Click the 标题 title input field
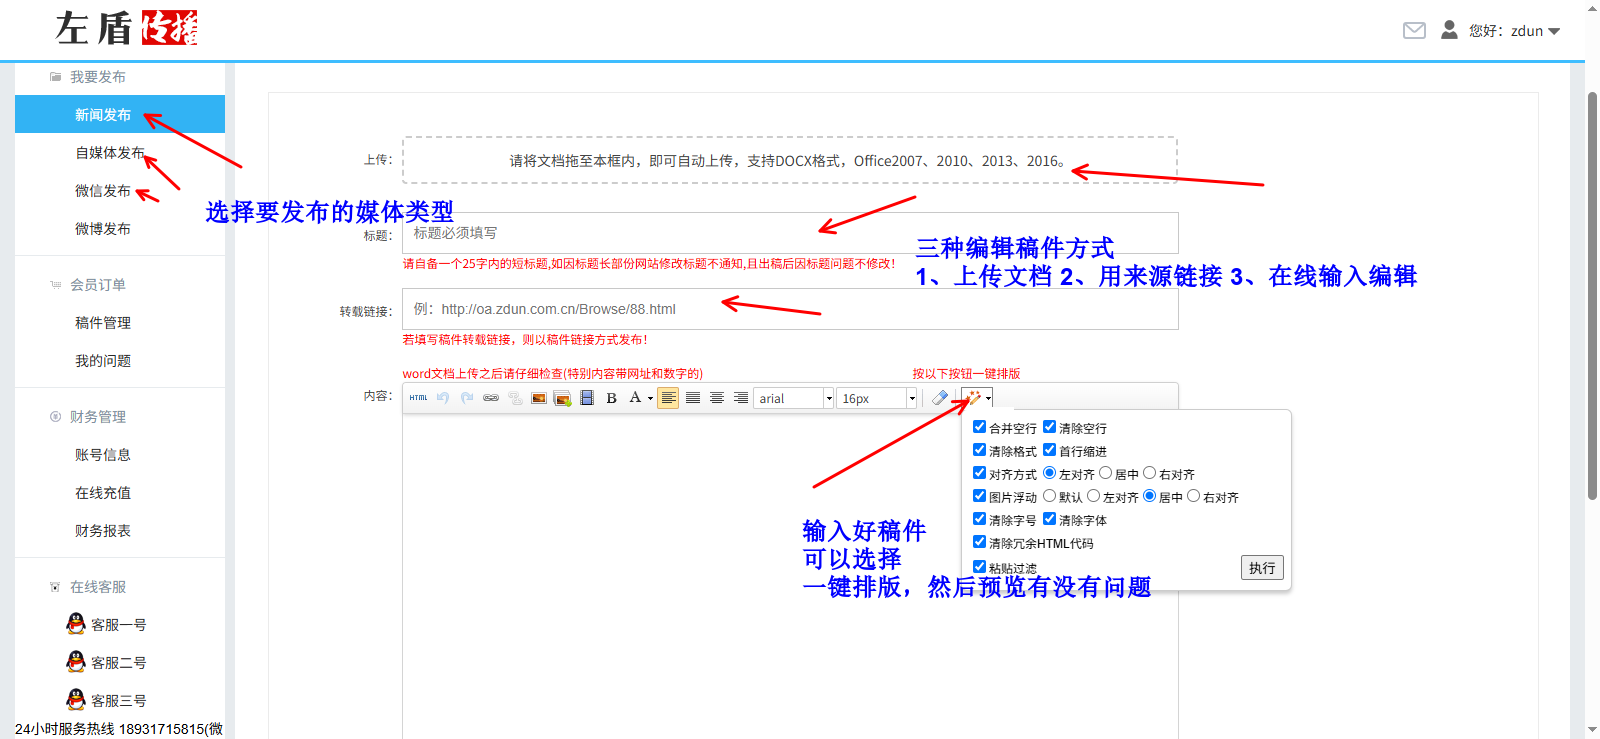 pos(790,233)
